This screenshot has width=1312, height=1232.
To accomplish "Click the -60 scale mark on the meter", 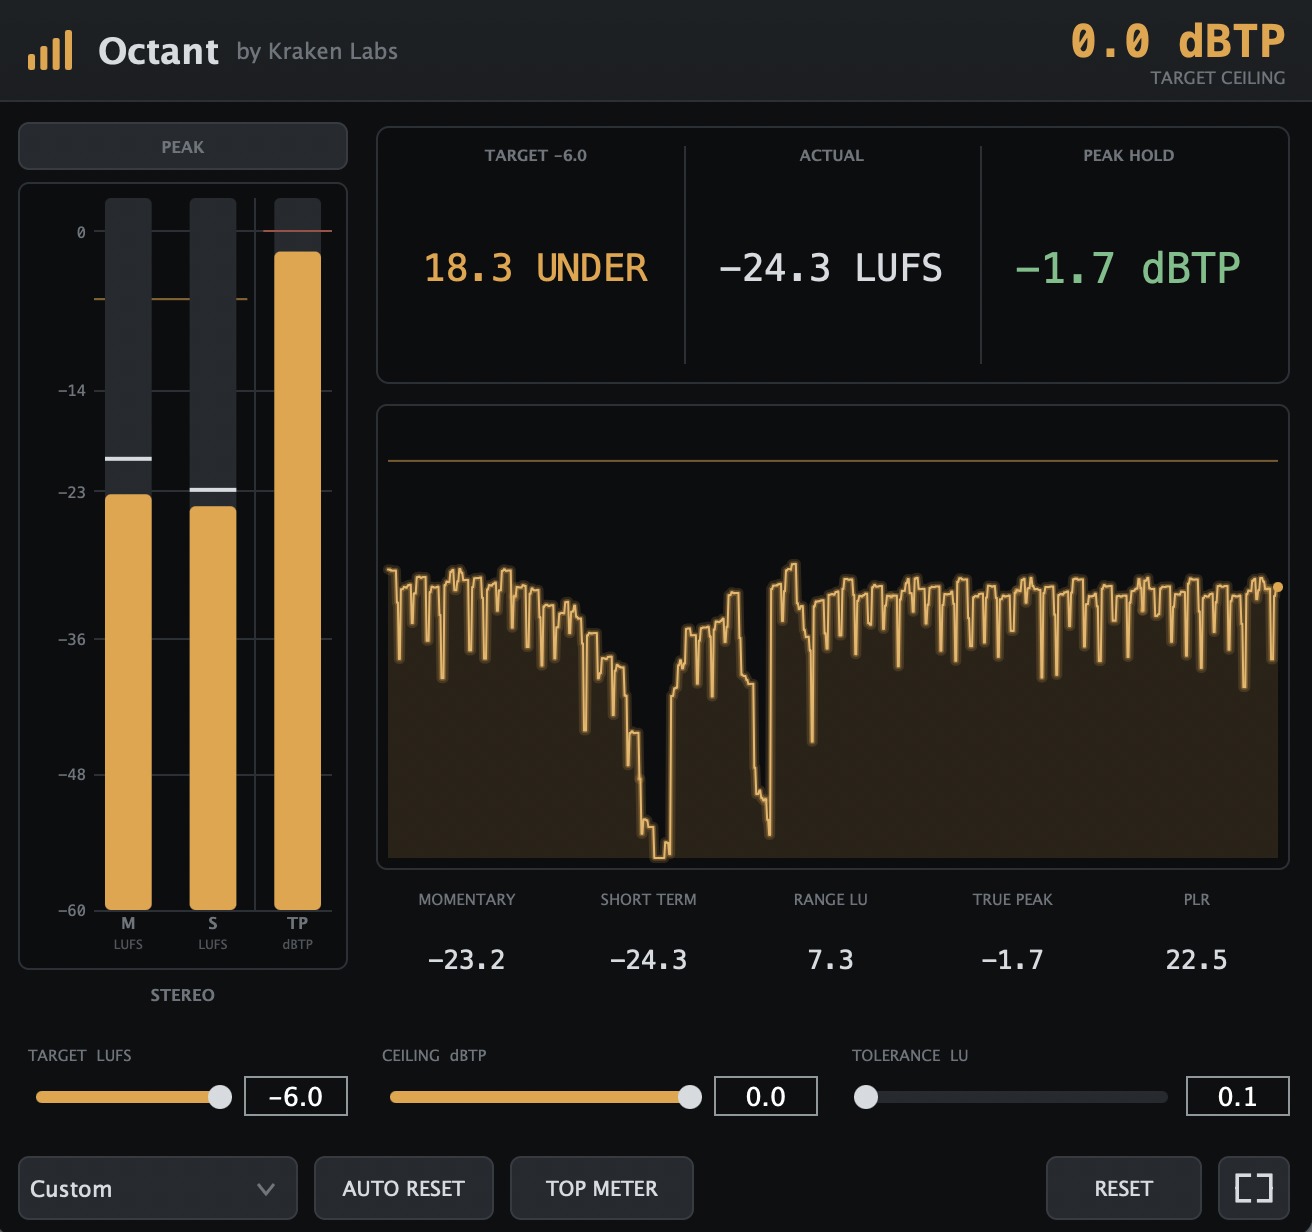I will (x=72, y=910).
